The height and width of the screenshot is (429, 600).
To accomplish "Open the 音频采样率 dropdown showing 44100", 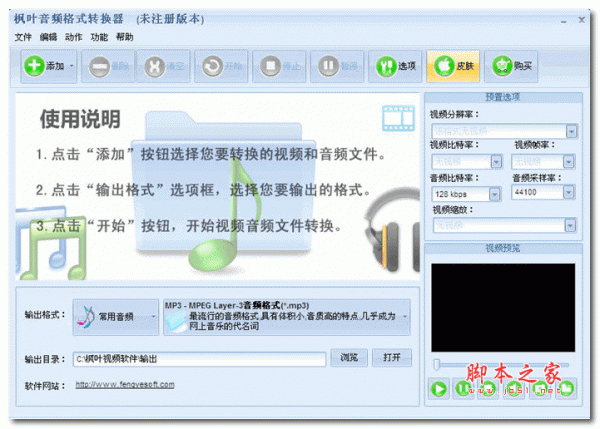I will (569, 192).
